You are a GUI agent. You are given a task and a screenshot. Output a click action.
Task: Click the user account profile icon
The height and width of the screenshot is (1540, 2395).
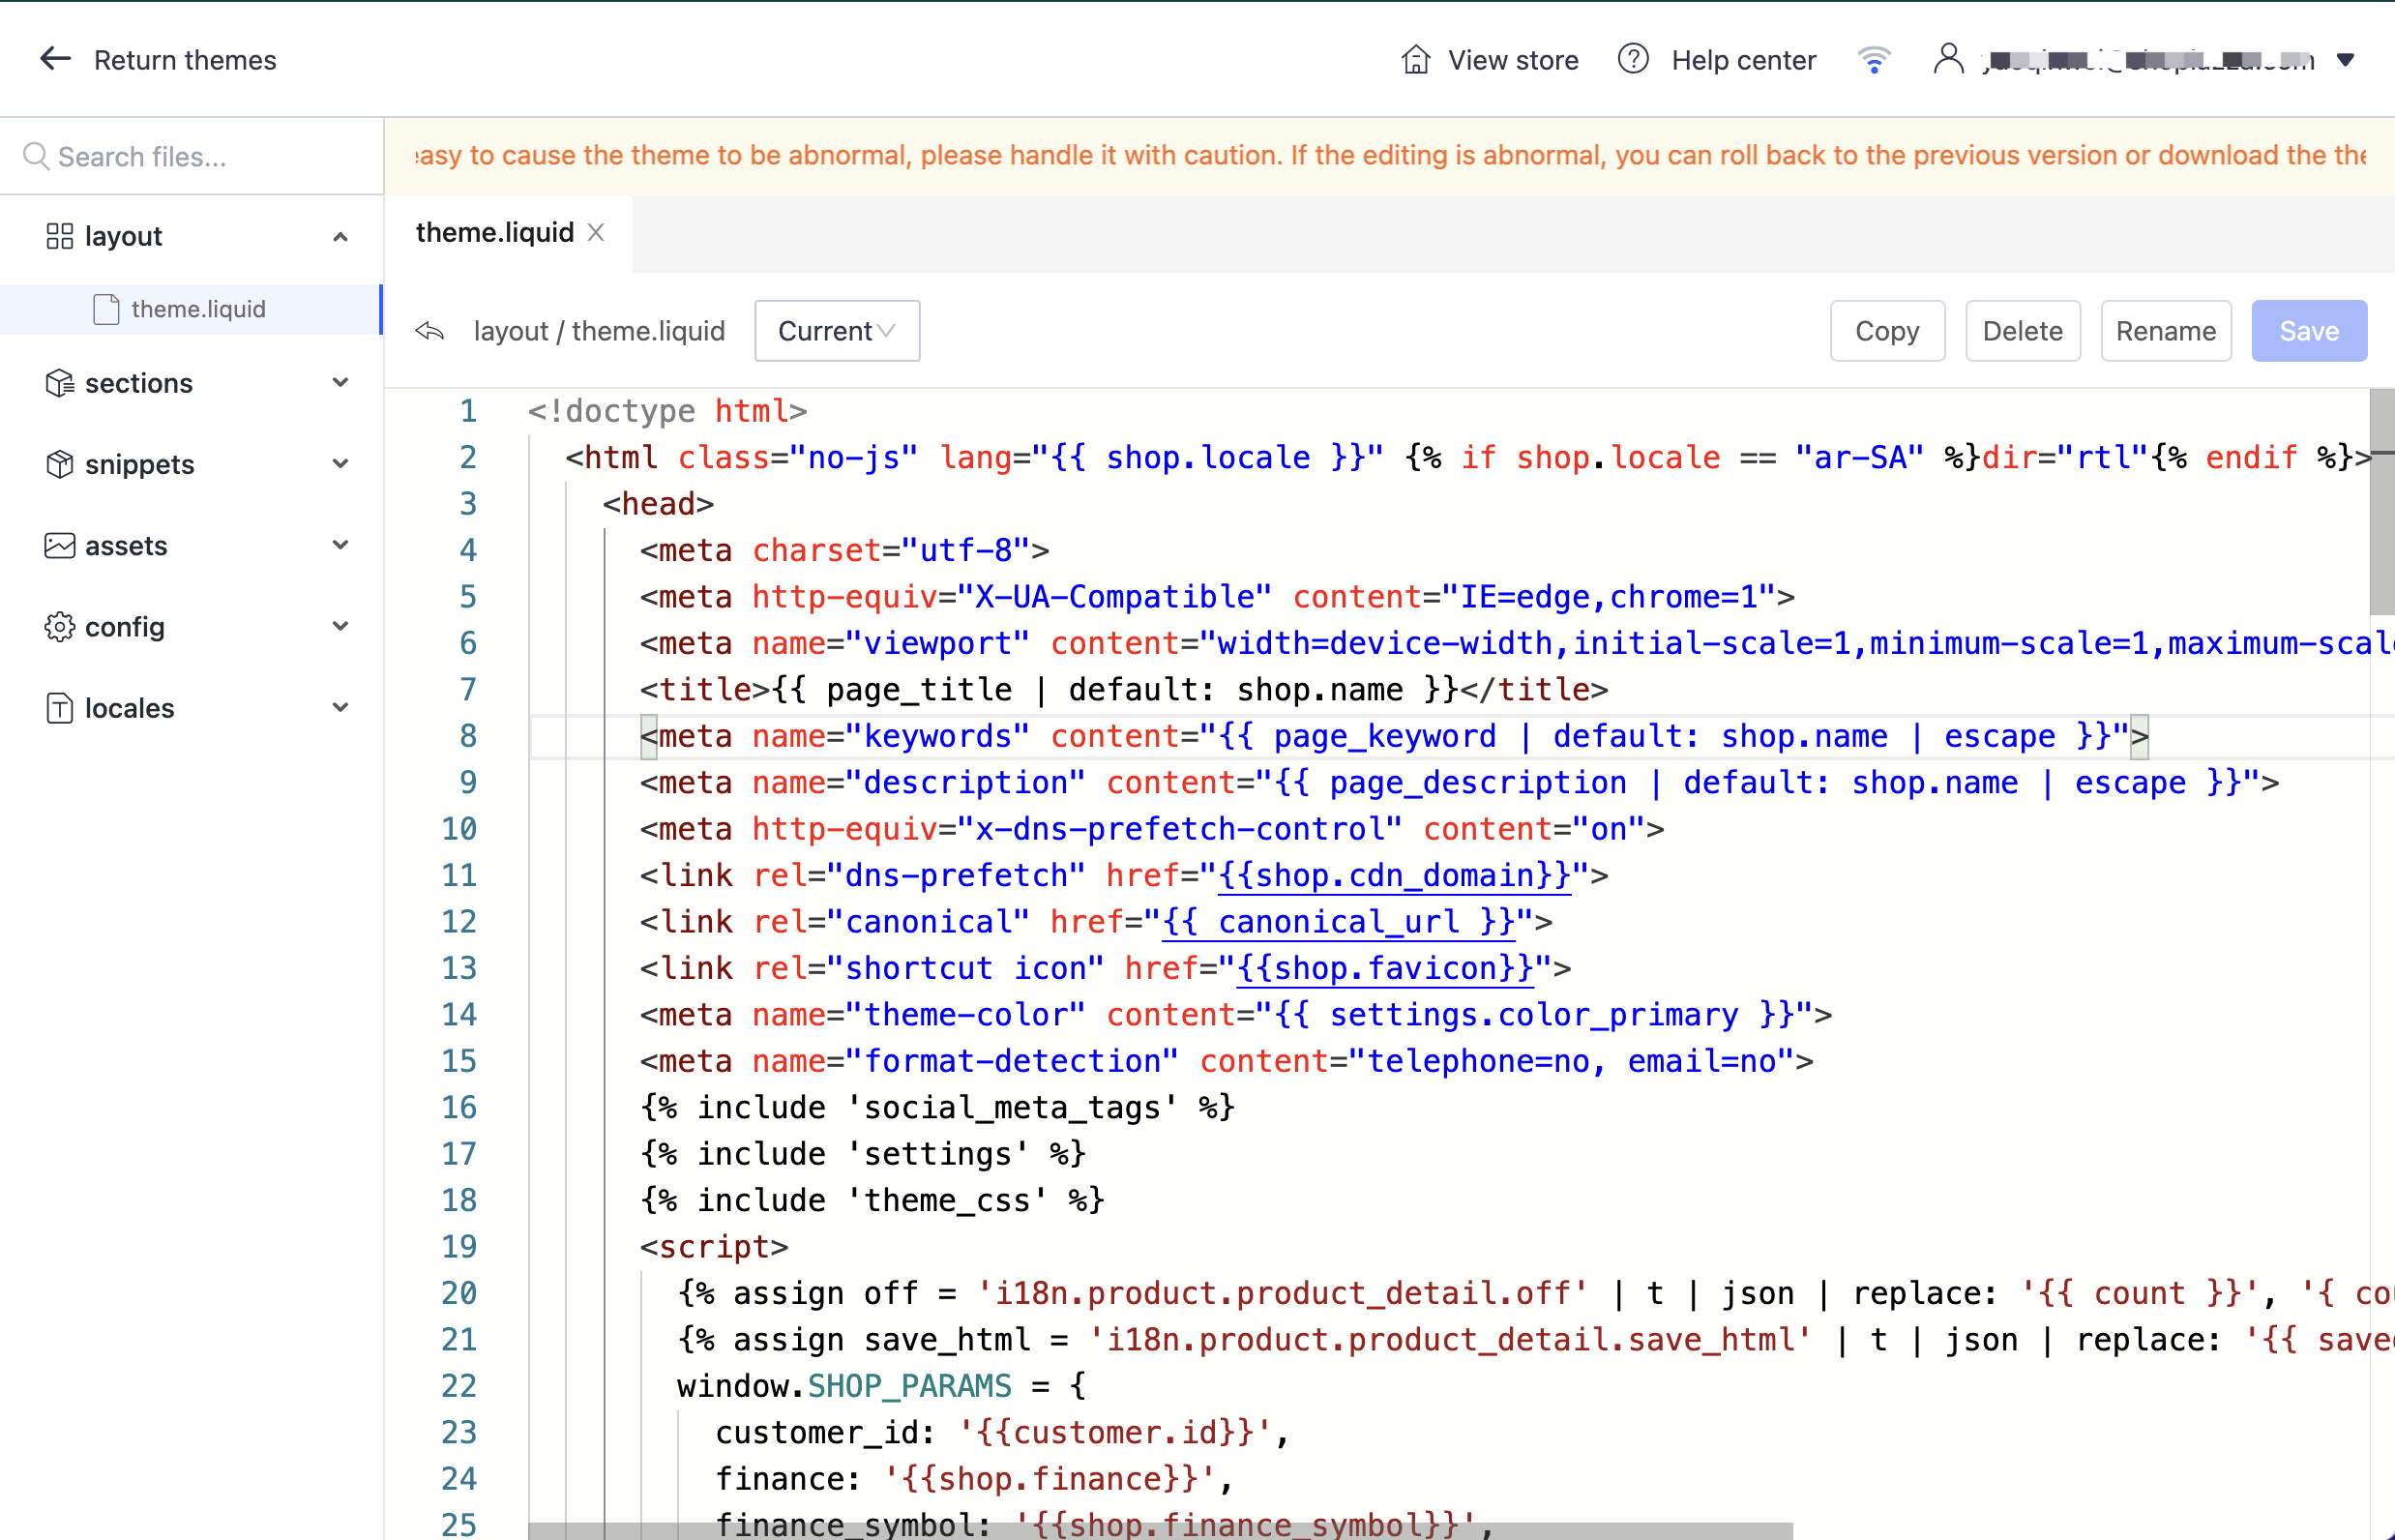(1947, 59)
